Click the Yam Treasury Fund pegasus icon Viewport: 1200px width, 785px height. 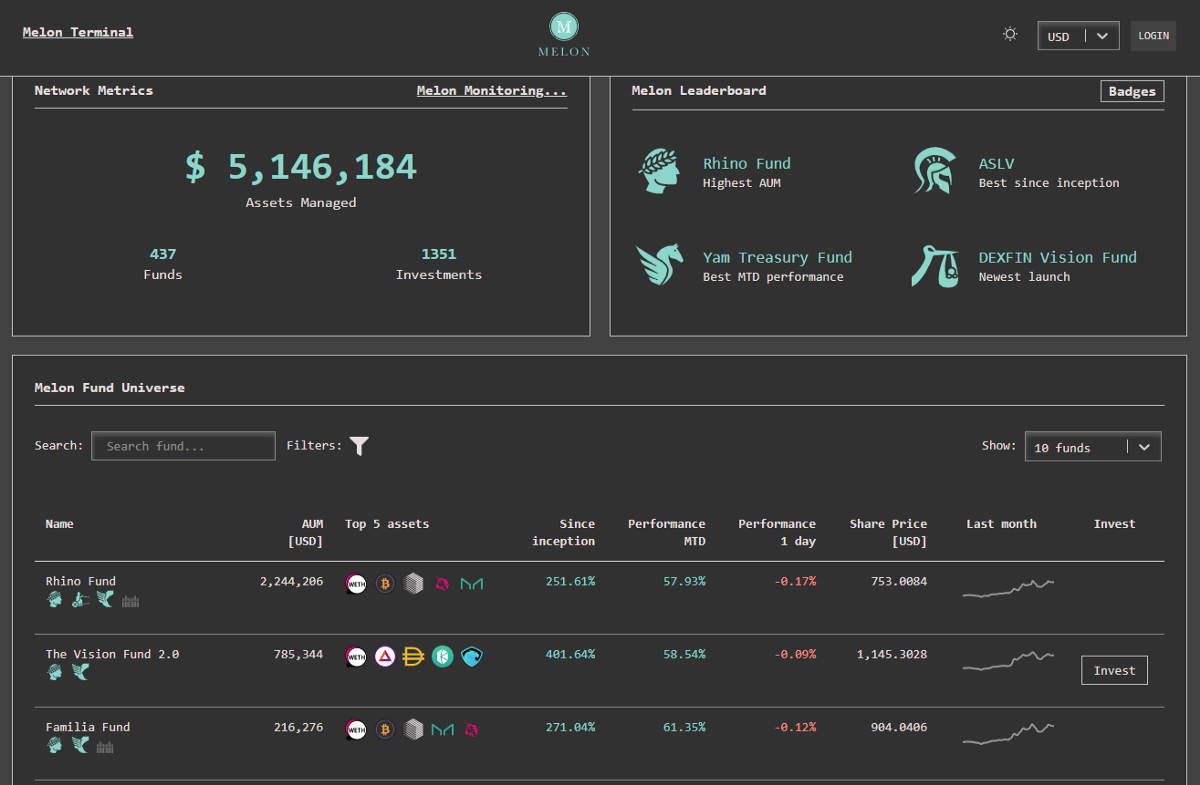point(660,265)
